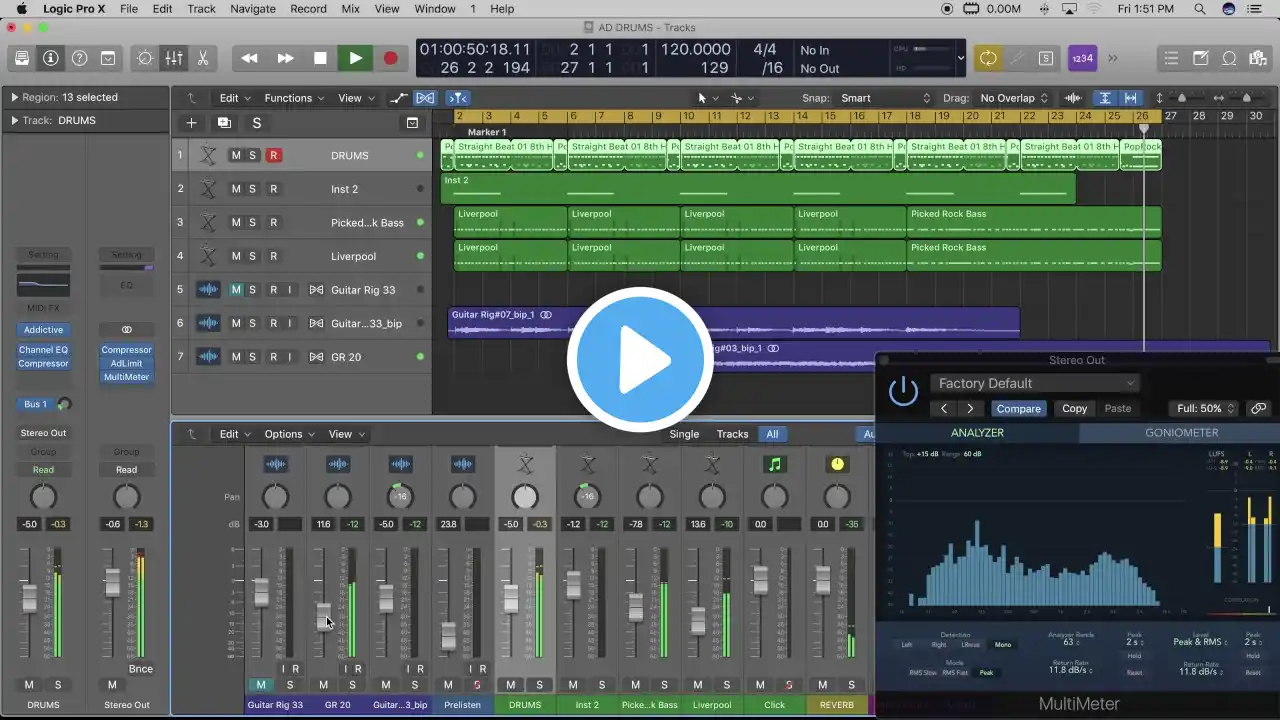Select Peak mode in MultiMeter
This screenshot has height=720, width=1280.
tap(986, 673)
